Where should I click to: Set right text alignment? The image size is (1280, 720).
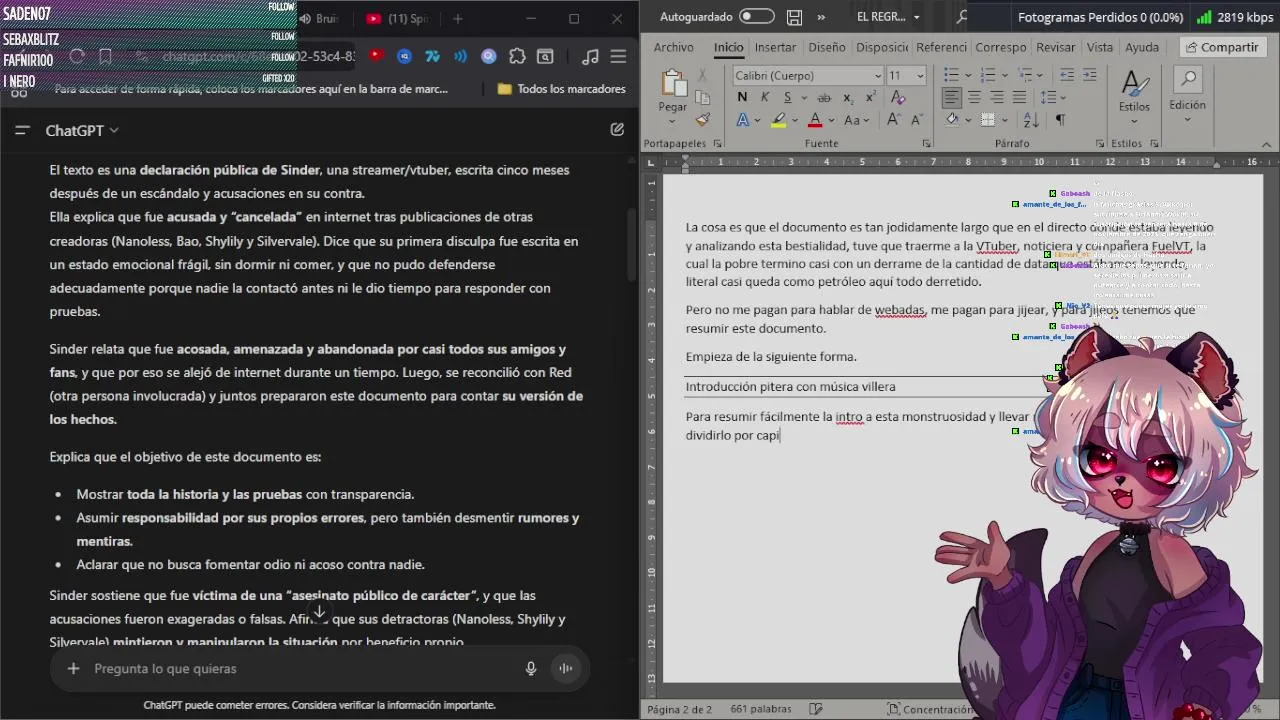pos(996,97)
